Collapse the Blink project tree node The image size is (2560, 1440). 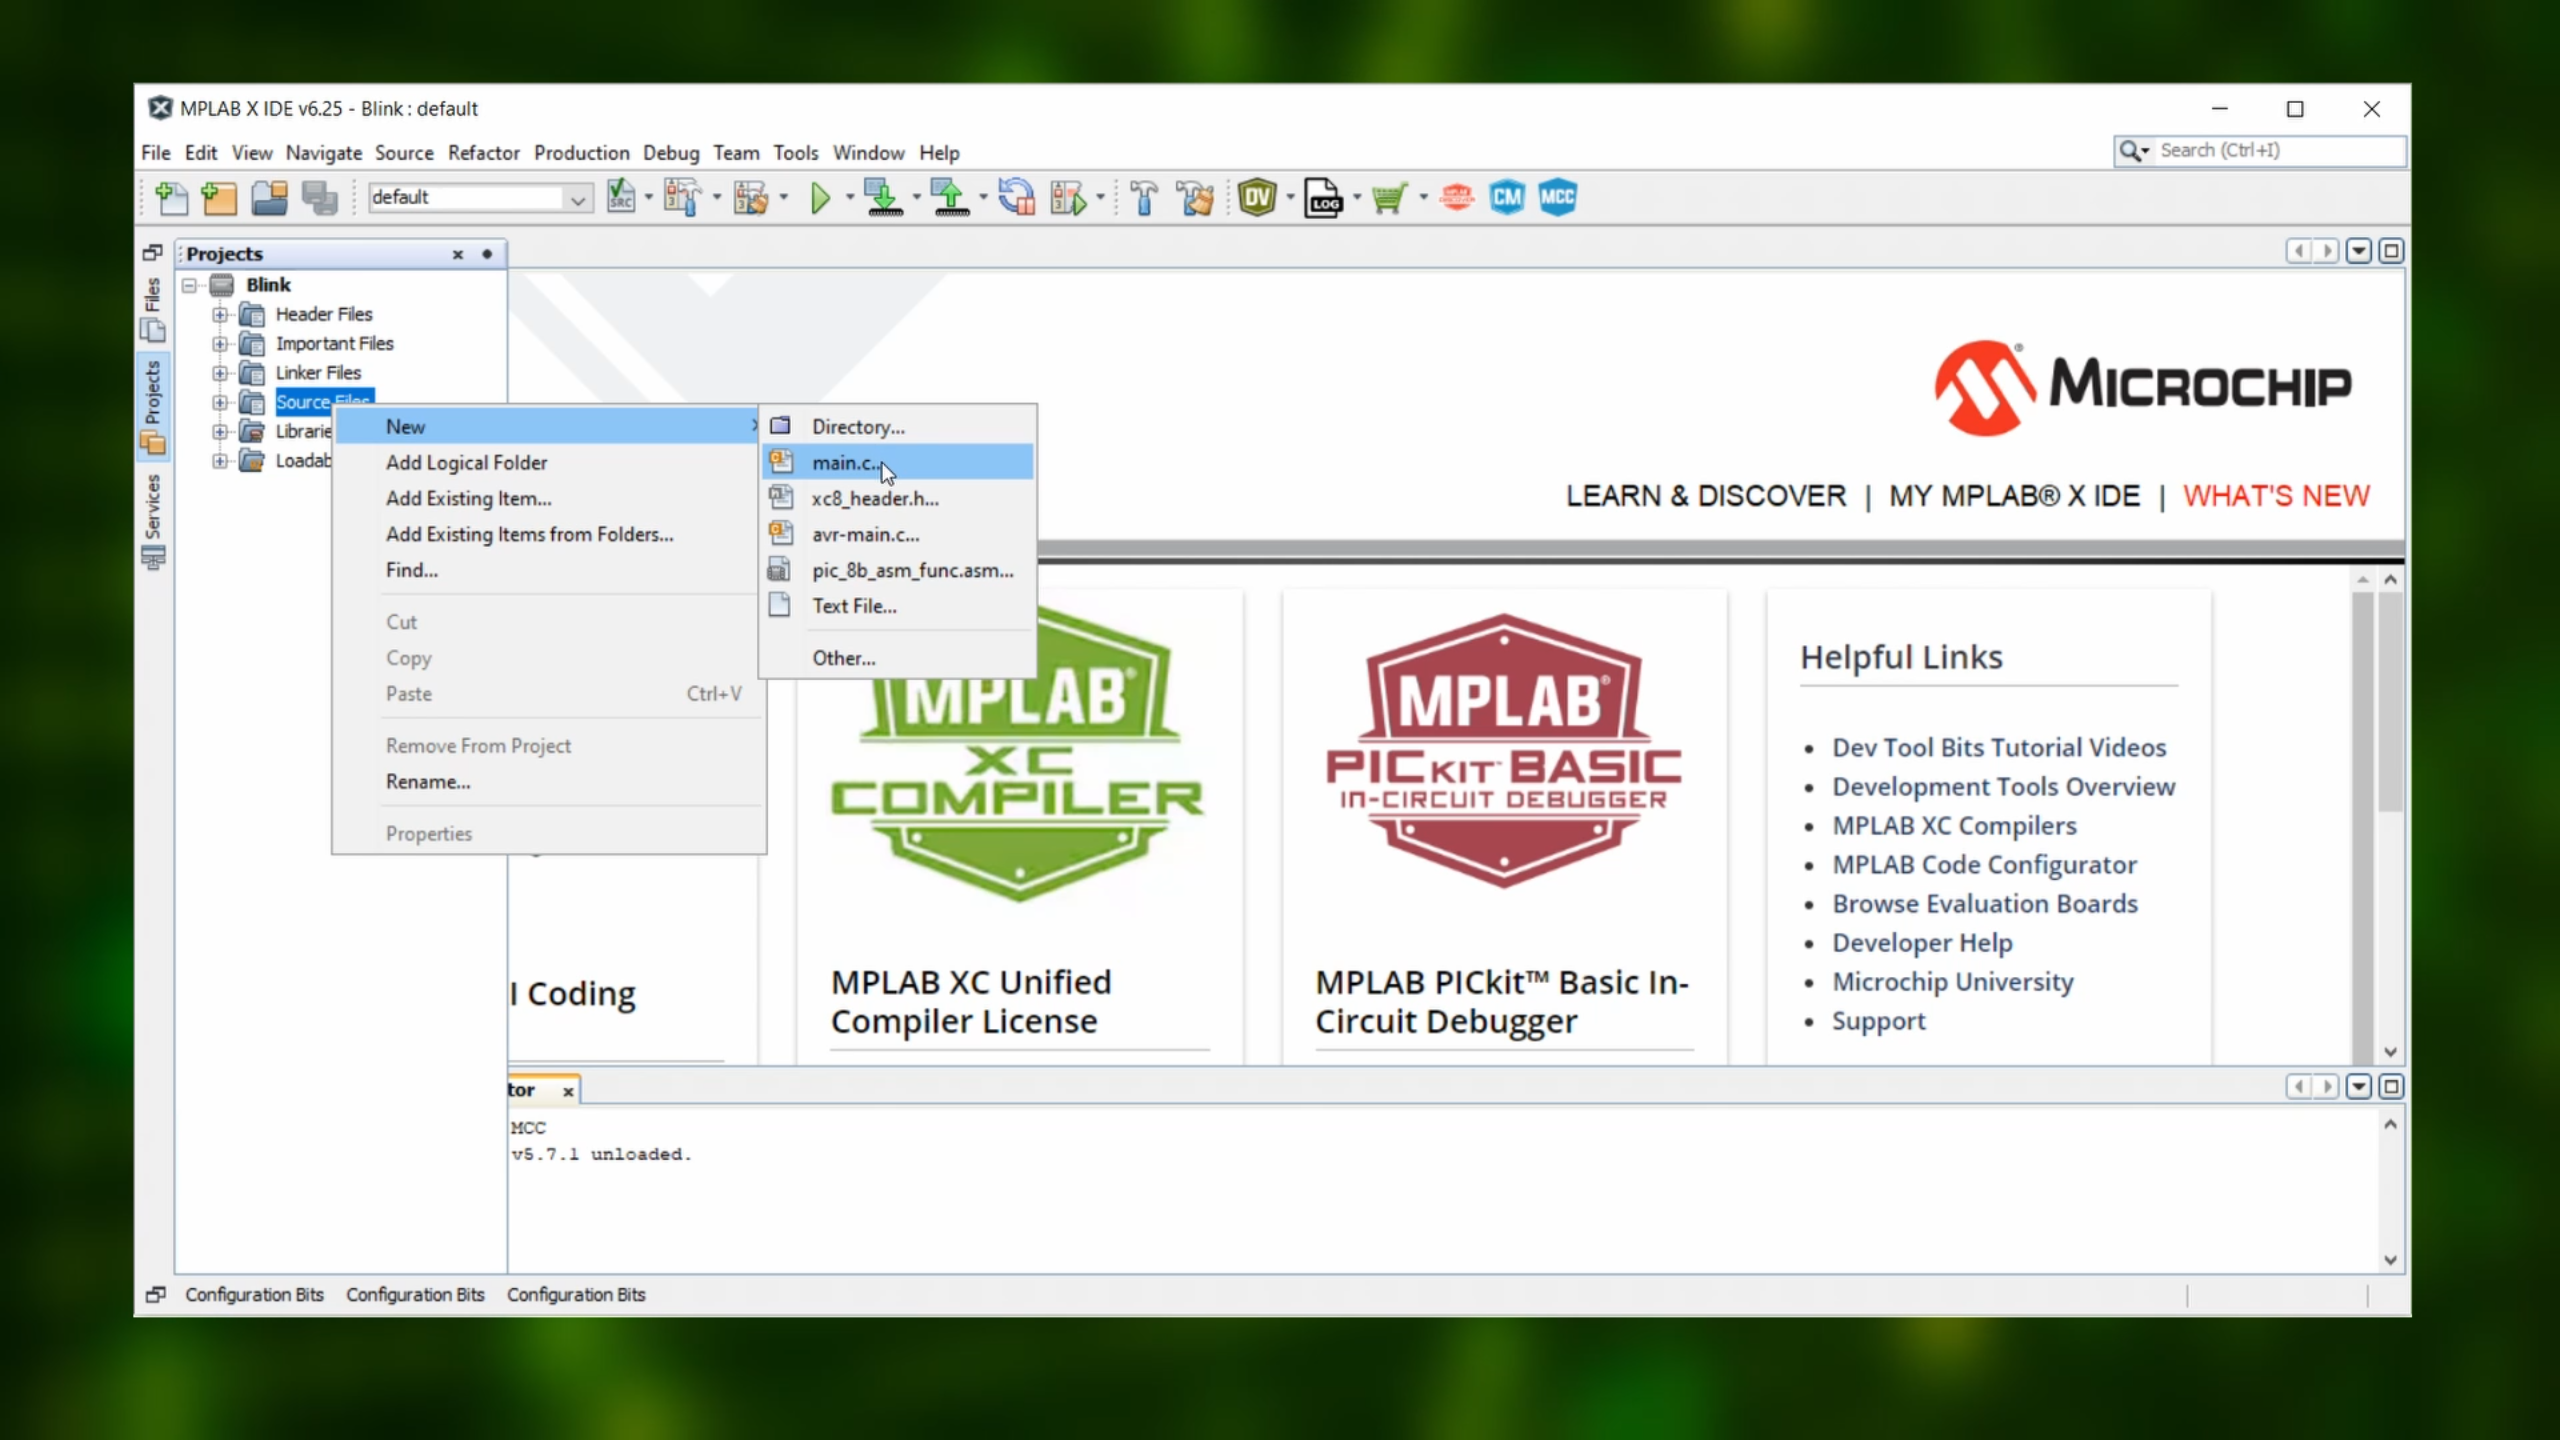click(189, 286)
